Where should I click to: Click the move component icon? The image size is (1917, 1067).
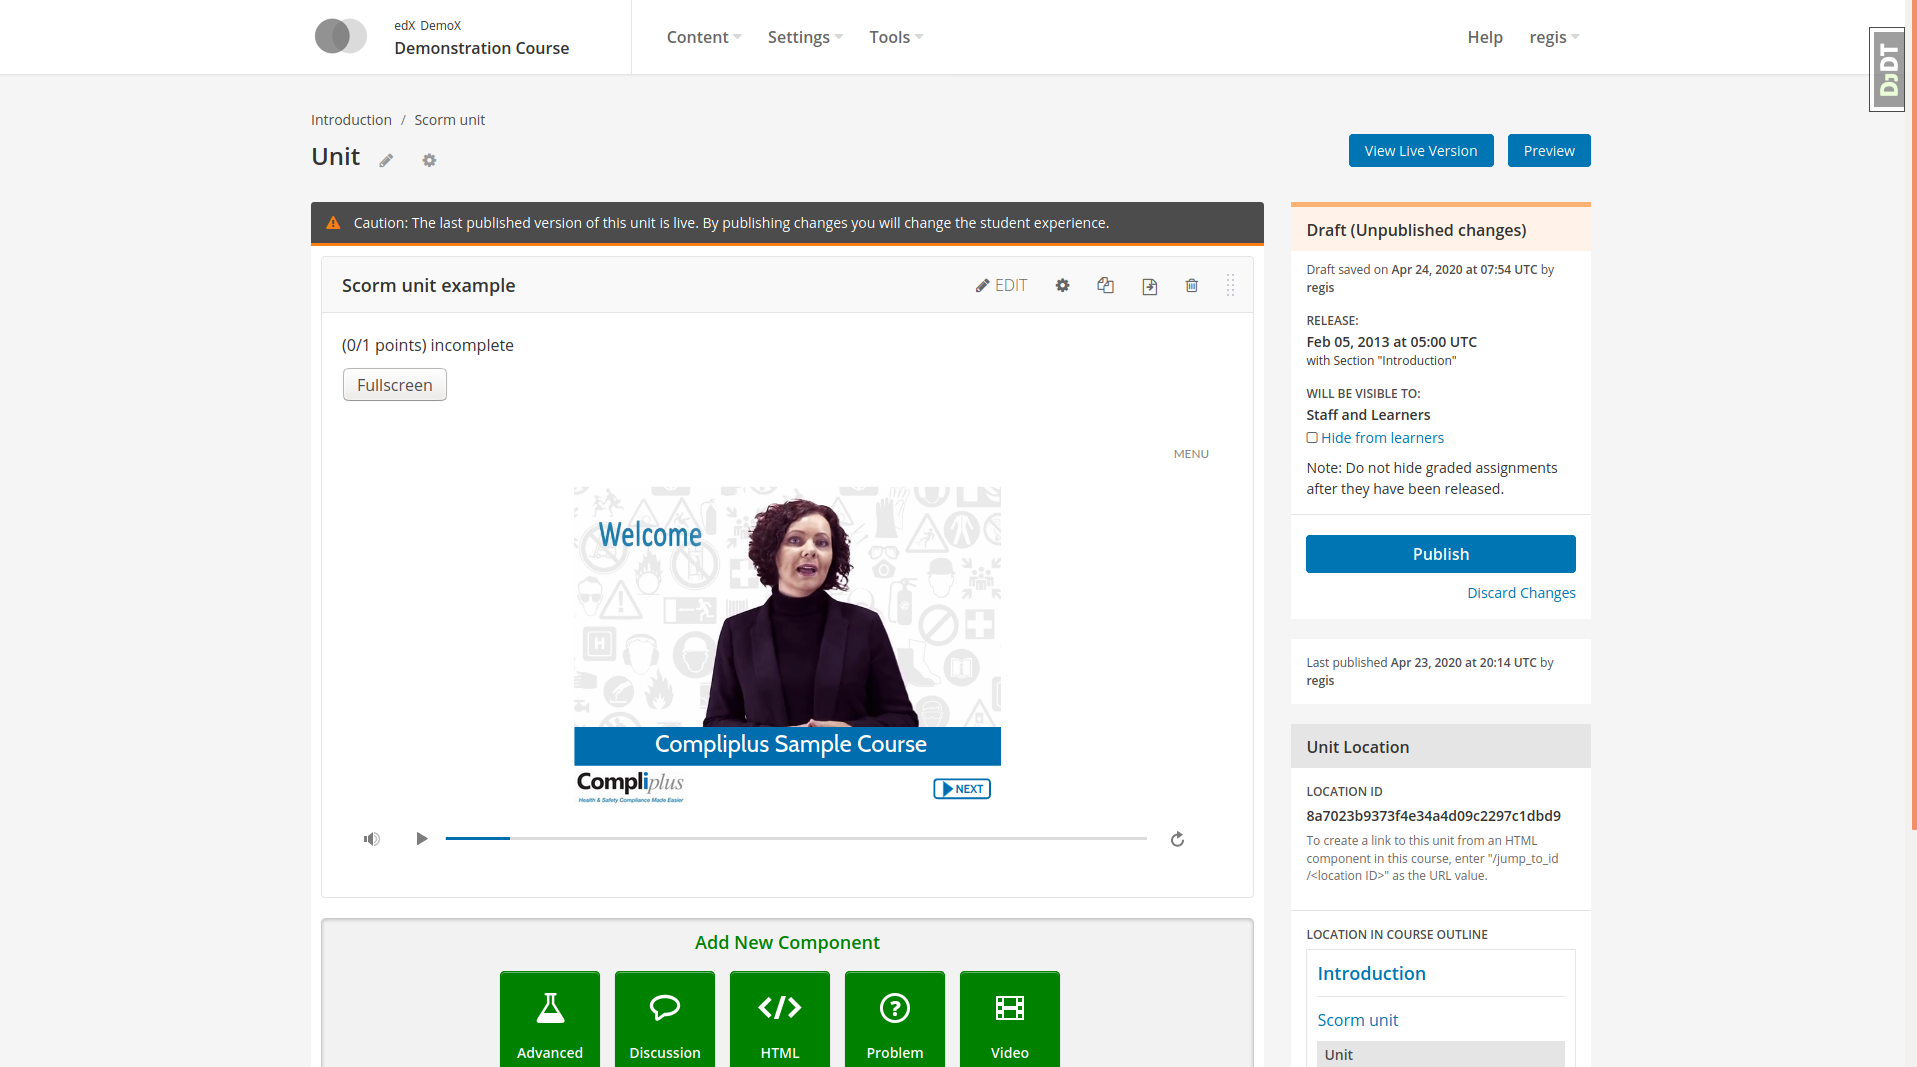(1149, 287)
